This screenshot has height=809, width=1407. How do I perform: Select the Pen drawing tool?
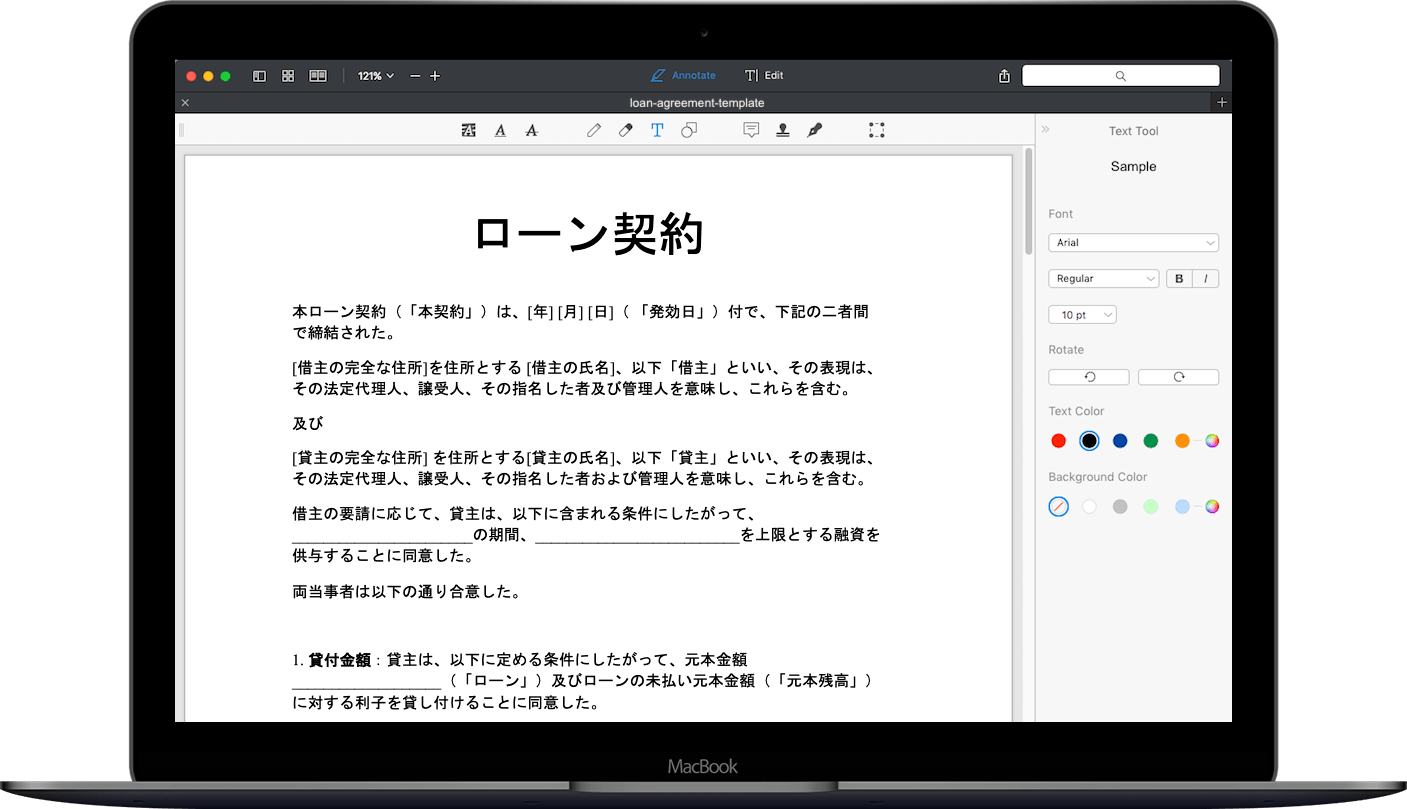point(594,130)
